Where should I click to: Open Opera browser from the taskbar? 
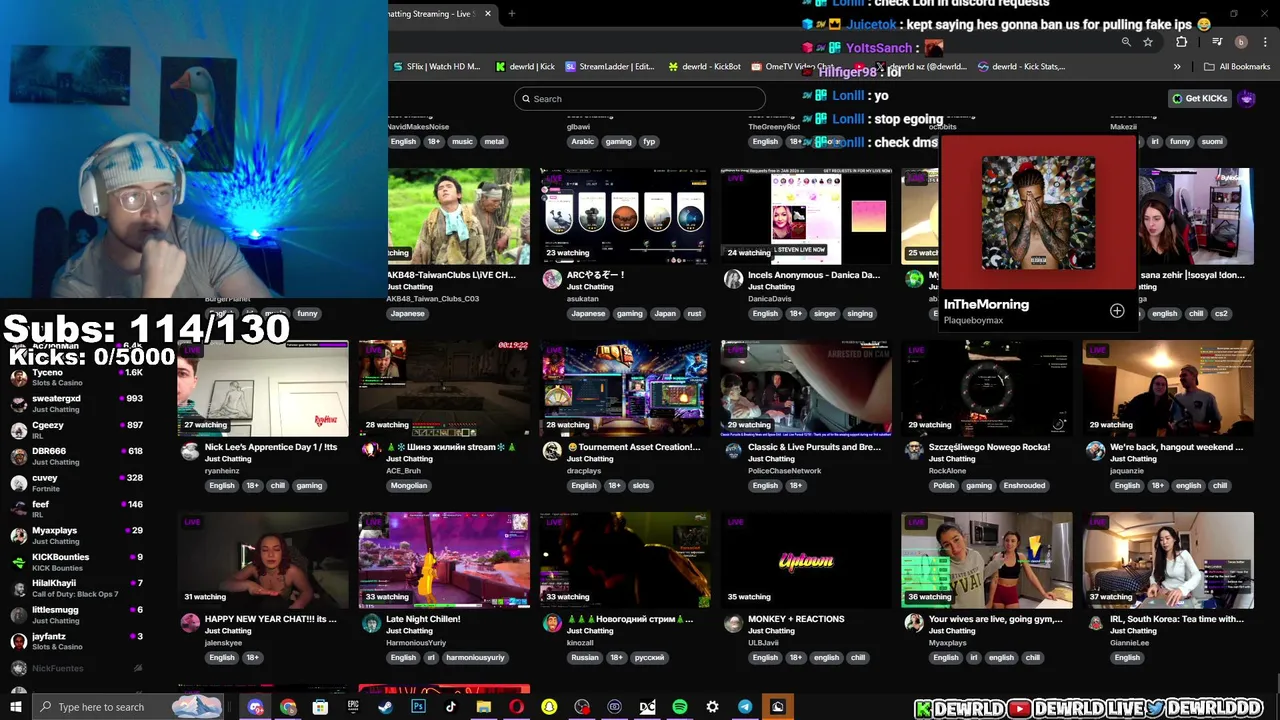coord(516,707)
